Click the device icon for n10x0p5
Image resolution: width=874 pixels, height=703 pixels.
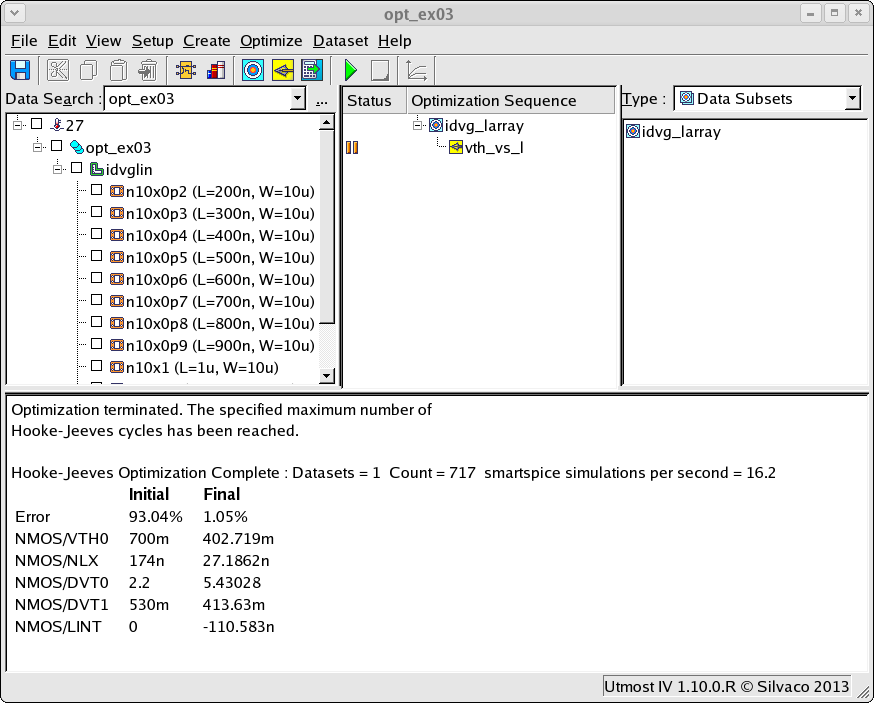pos(117,257)
